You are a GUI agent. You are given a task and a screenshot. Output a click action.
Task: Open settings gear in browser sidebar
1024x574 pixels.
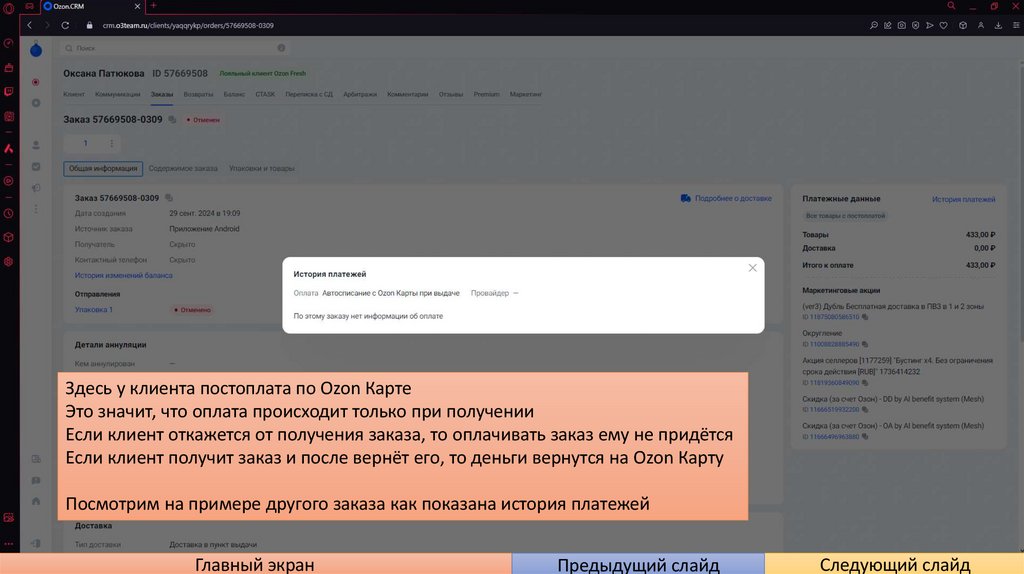click(8, 261)
